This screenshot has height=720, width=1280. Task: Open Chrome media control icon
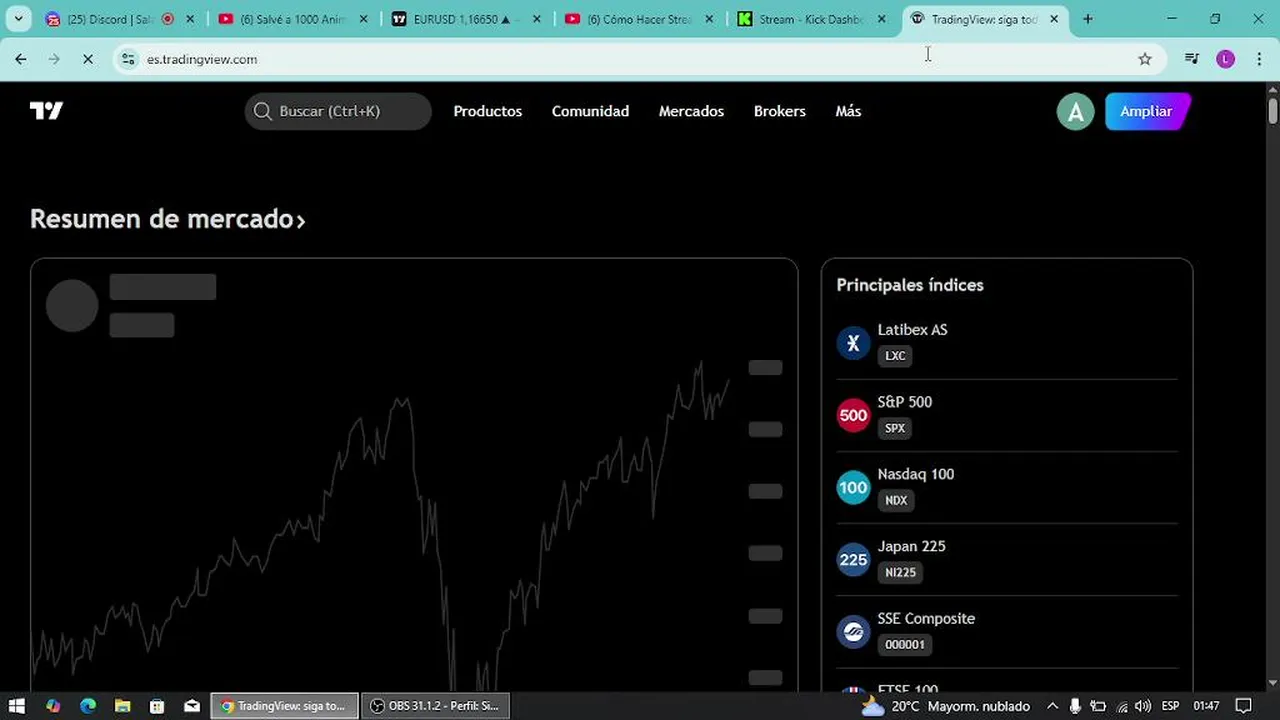coord(1191,59)
